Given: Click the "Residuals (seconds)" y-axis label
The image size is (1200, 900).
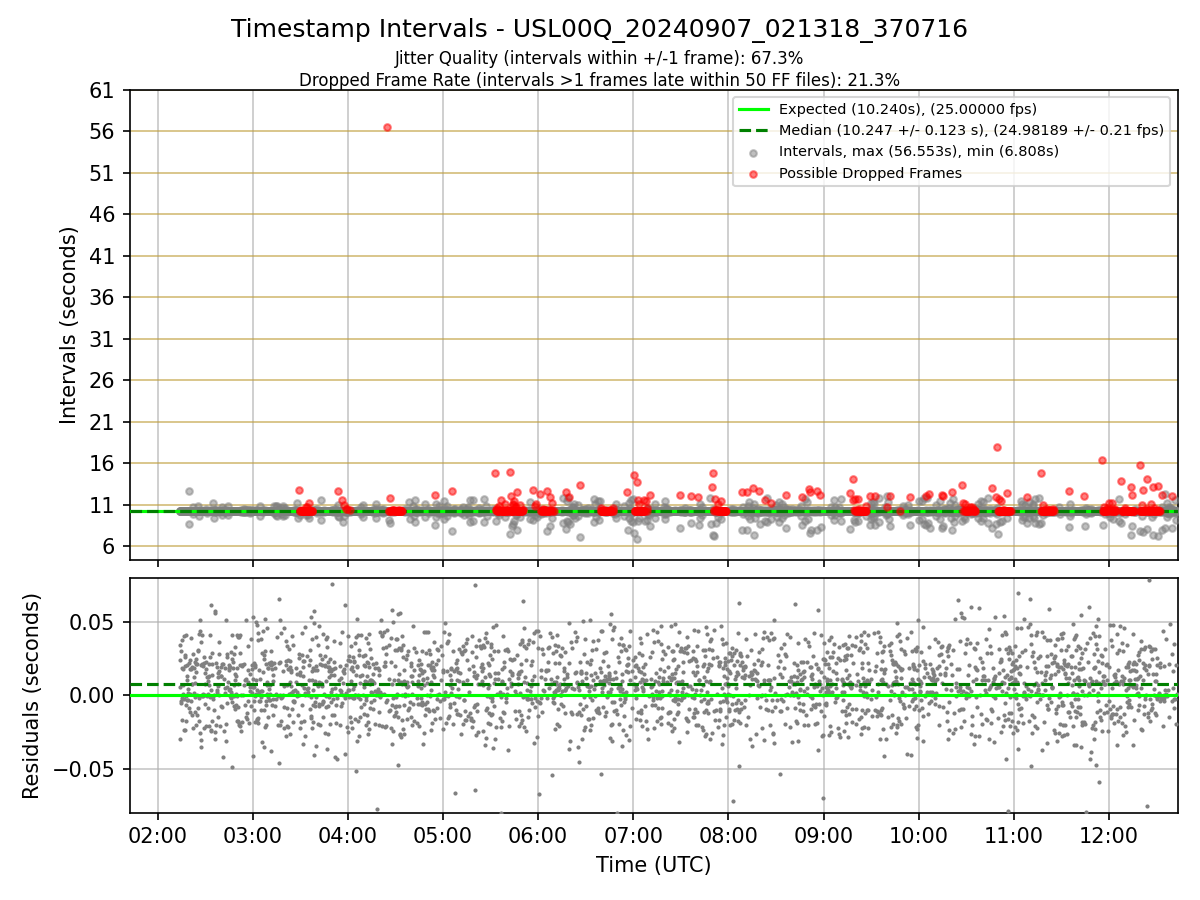Looking at the screenshot, I should click(32, 696).
